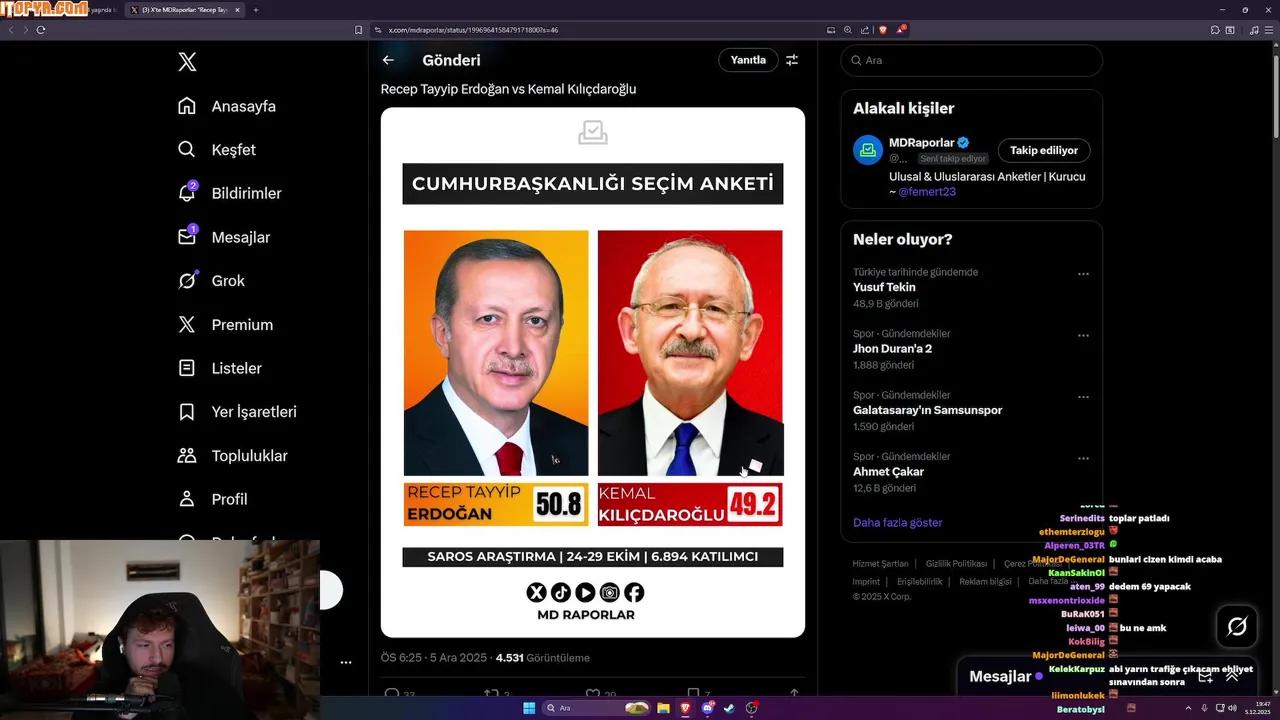Open more options for Ahmet Çakar trend

pos(1083,458)
